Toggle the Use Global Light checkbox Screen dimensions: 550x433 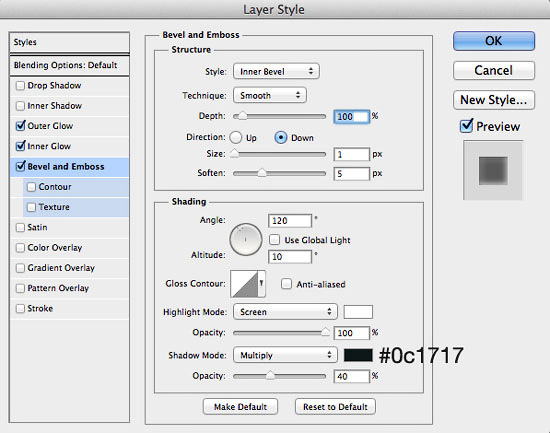click(x=274, y=240)
